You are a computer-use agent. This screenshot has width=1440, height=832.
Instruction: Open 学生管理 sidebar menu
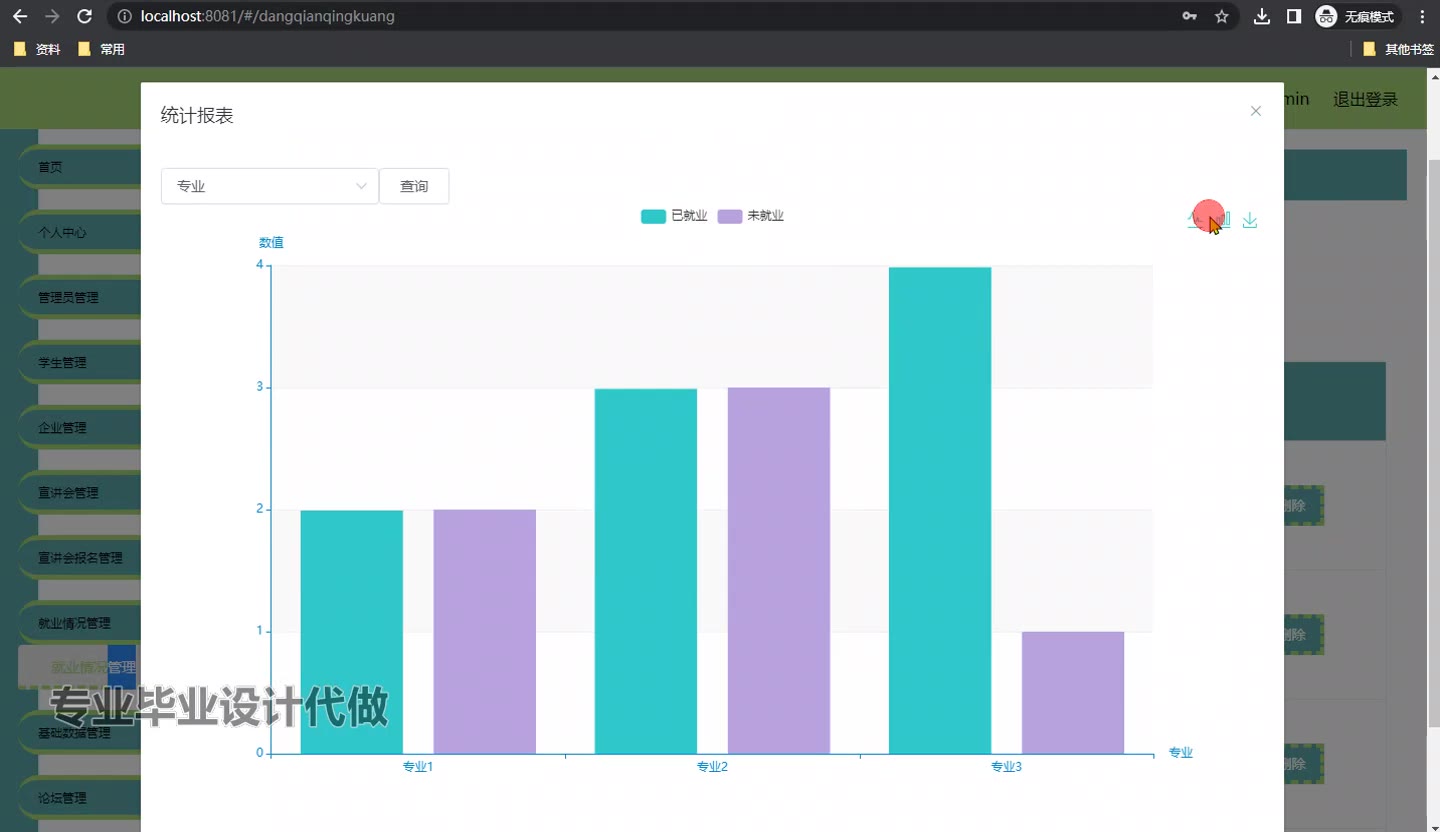click(80, 362)
